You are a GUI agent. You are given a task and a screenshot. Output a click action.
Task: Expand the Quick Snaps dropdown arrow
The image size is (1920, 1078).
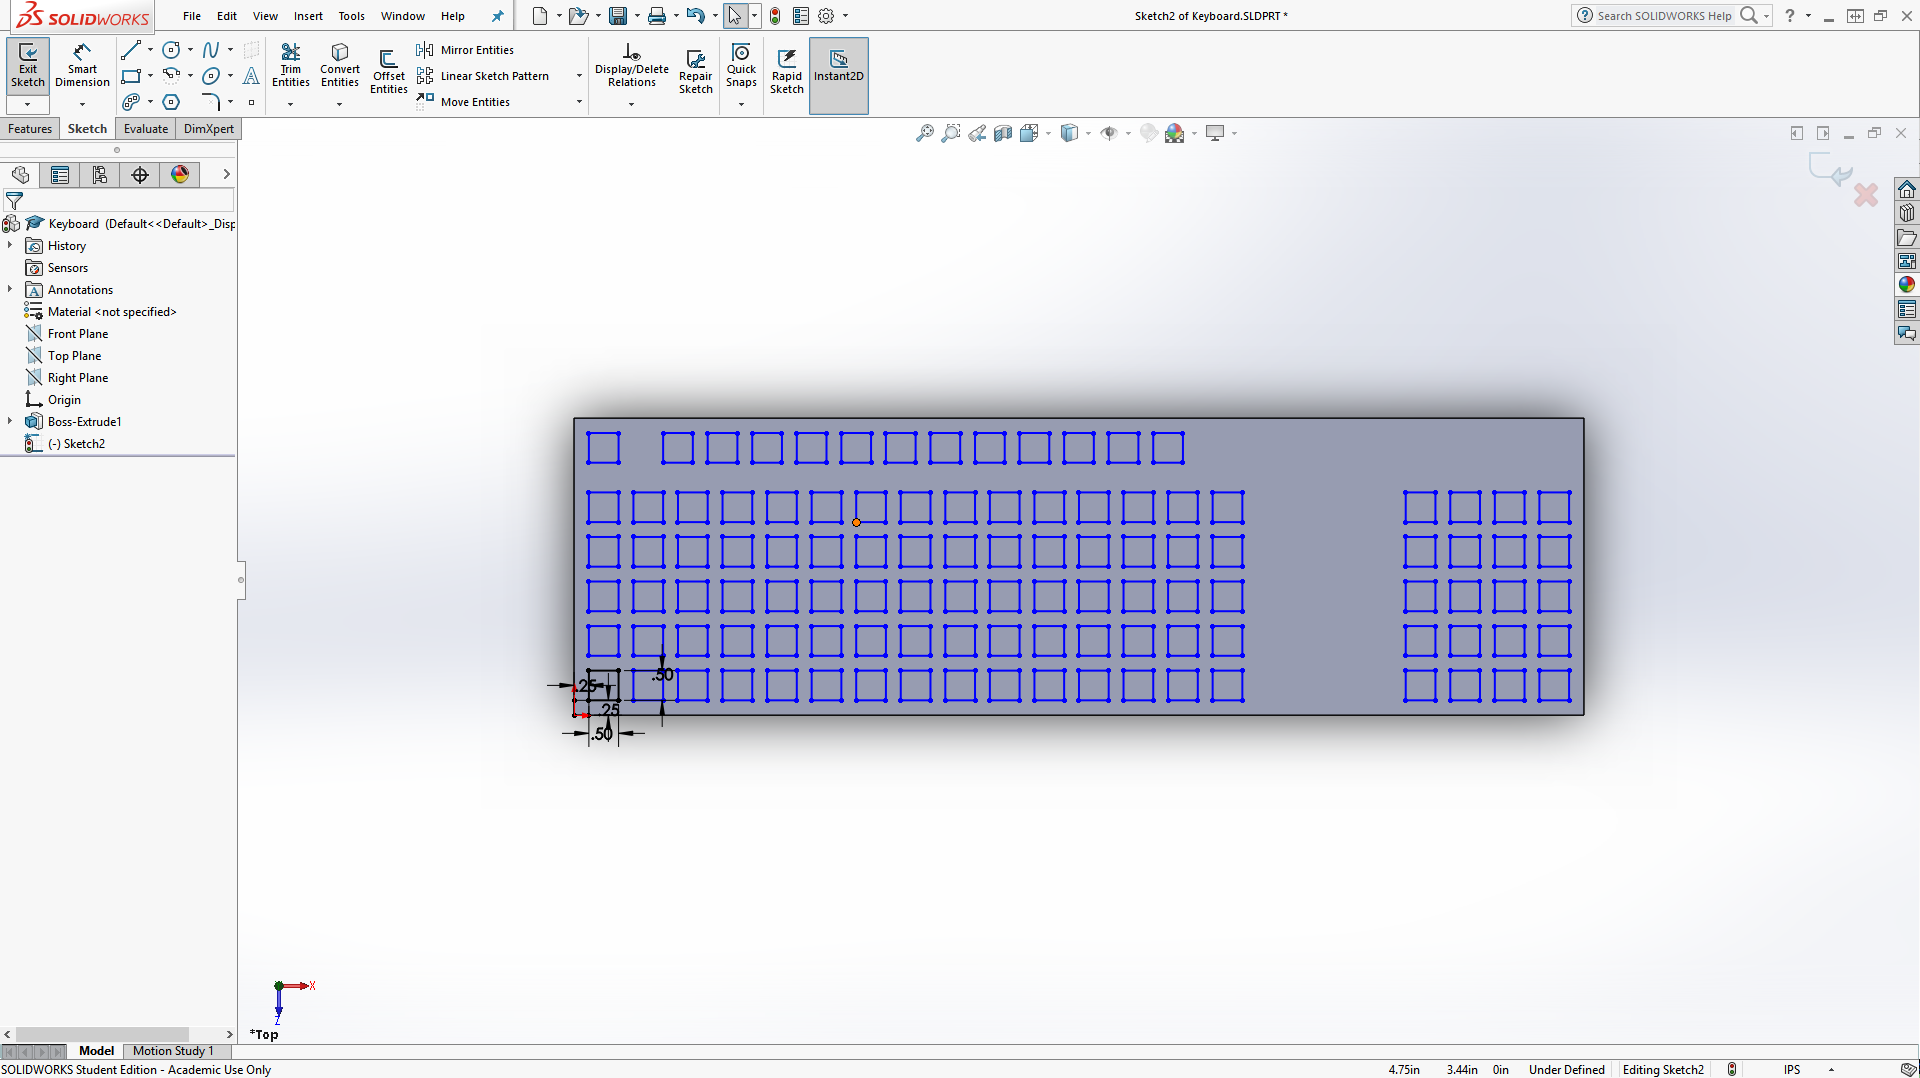coord(741,104)
